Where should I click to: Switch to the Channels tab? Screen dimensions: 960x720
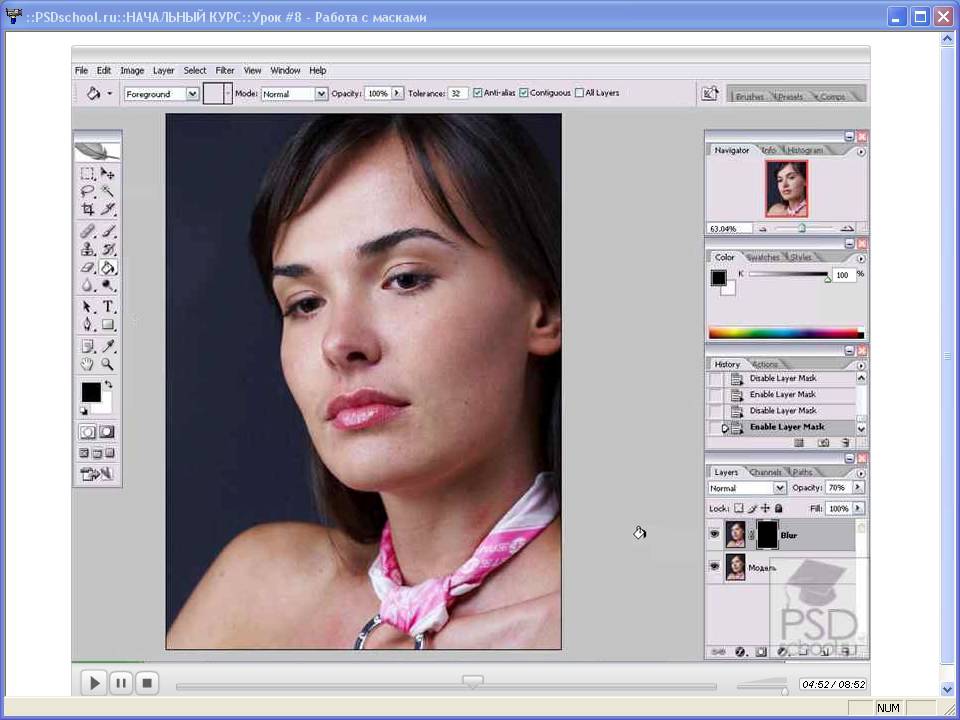765,472
